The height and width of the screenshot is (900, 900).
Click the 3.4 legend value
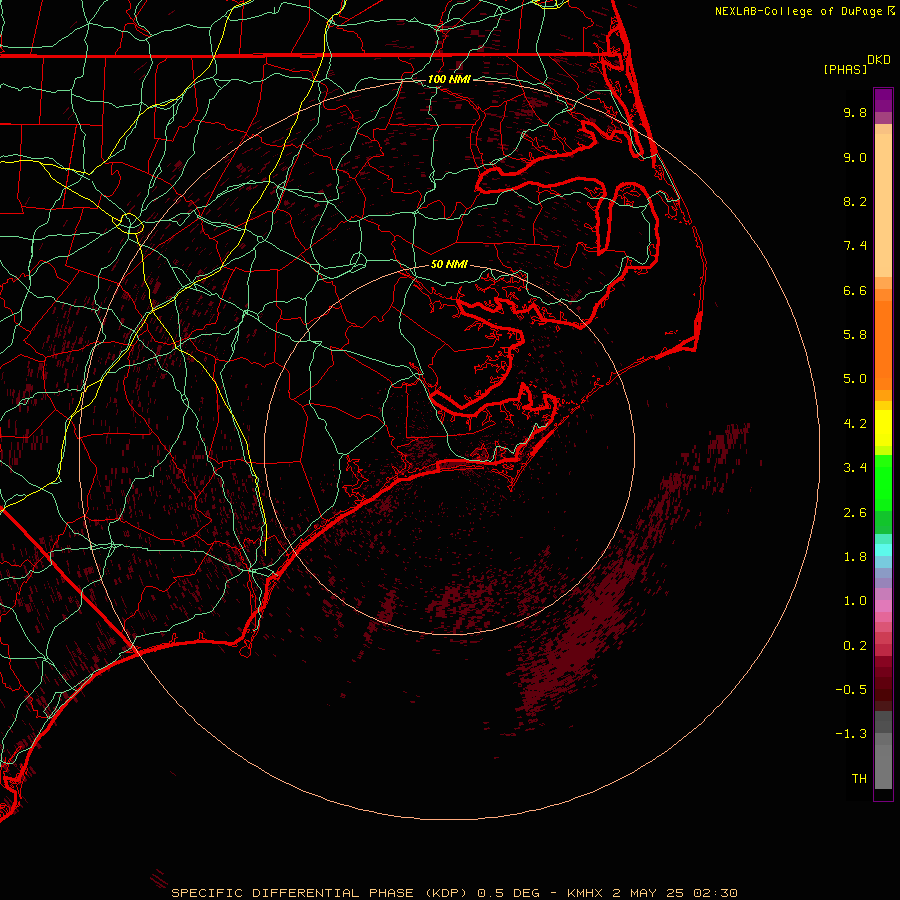855,468
